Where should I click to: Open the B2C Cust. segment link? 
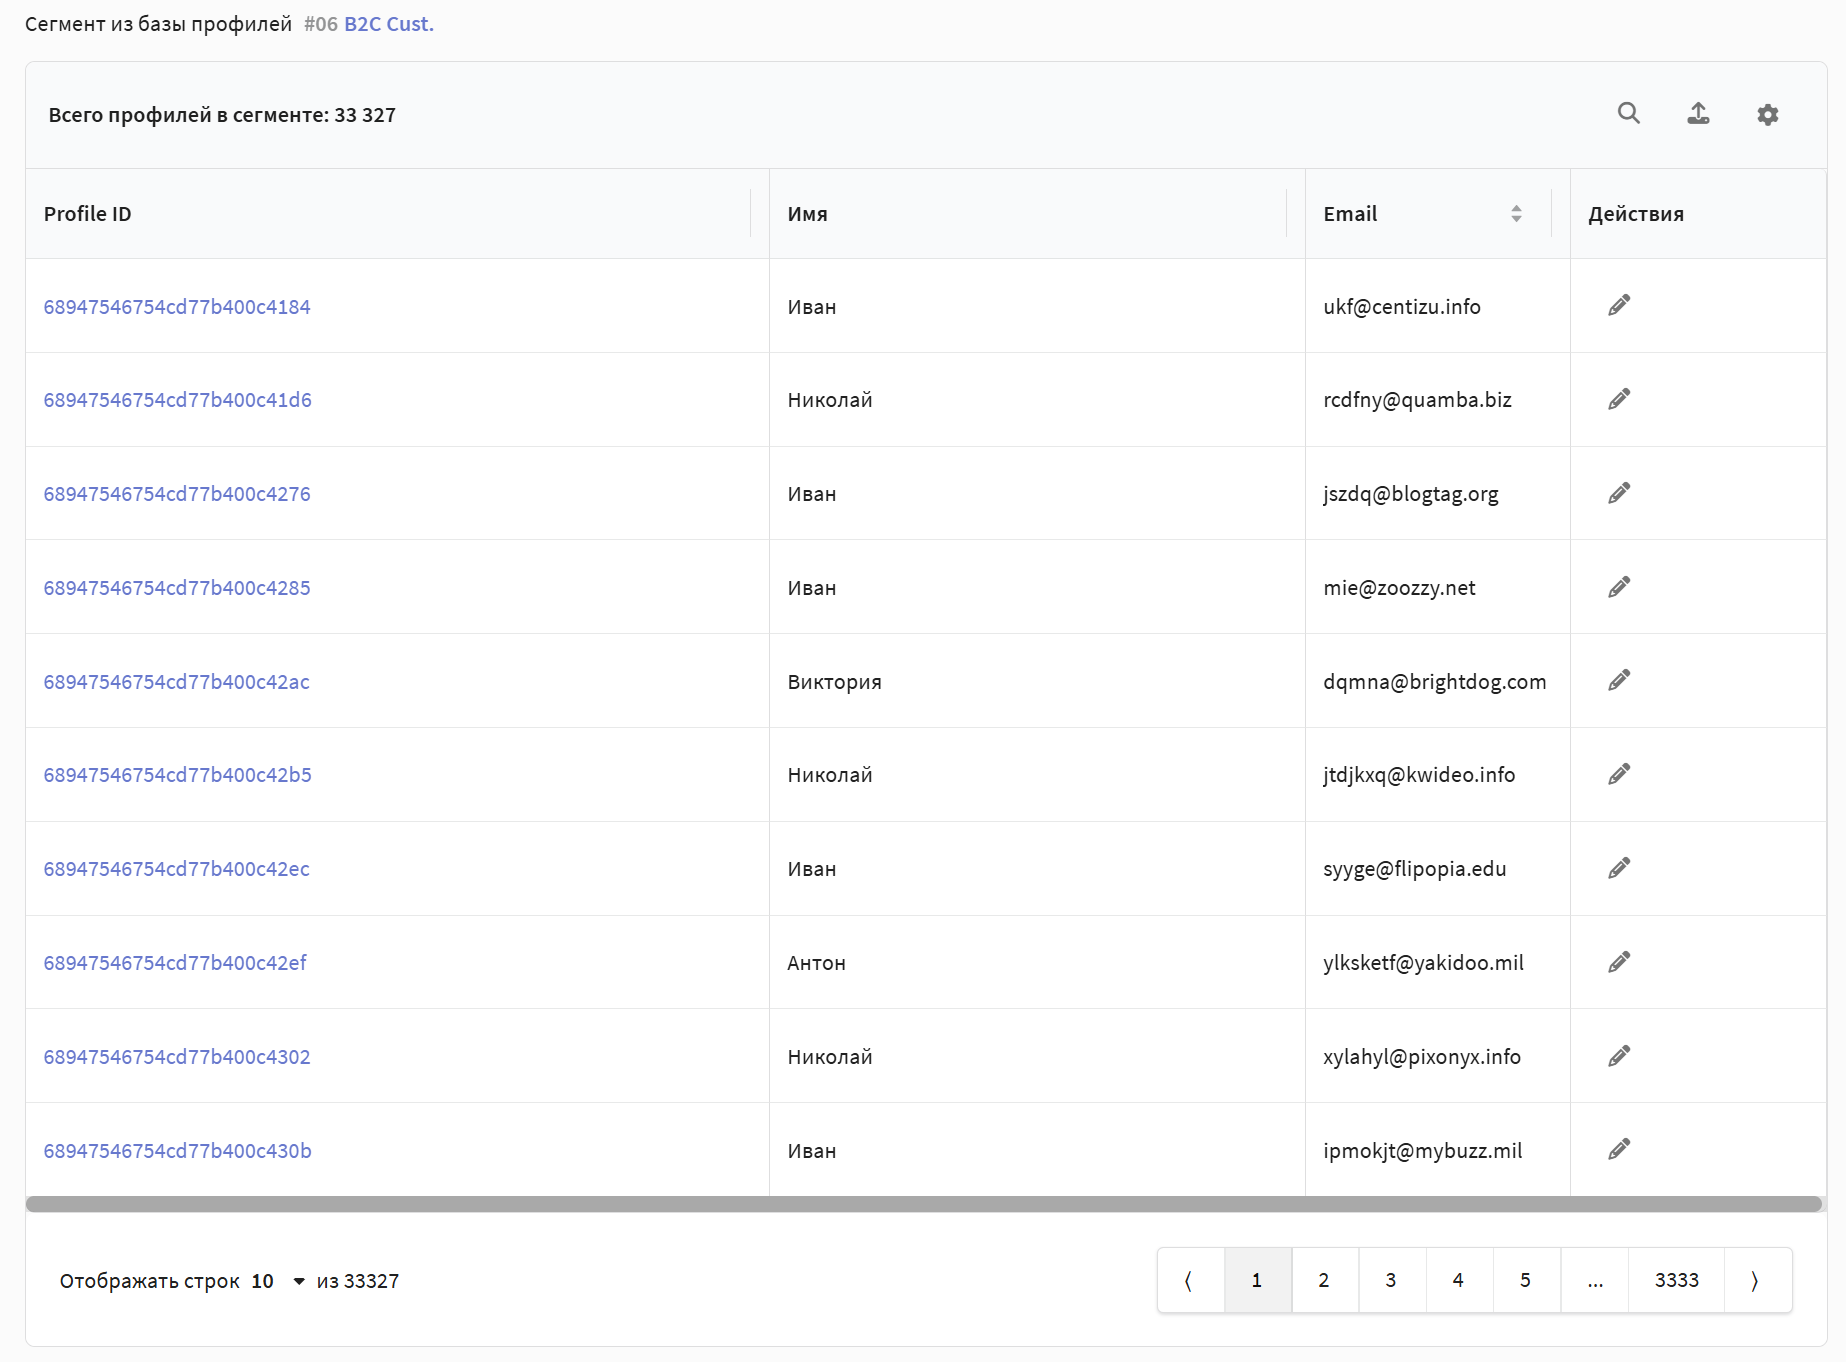click(x=389, y=24)
